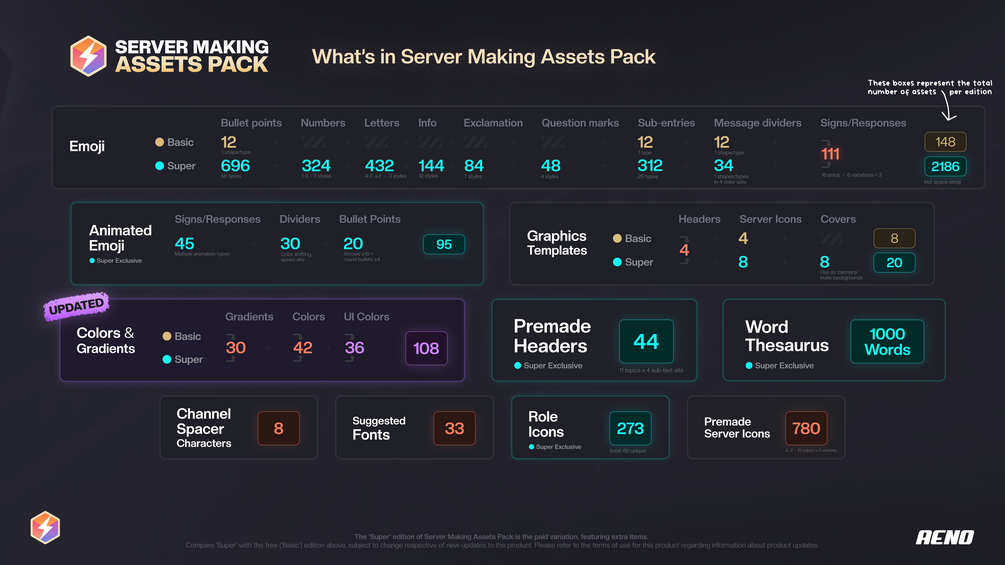Click the Emoji Basic total box 148

tap(945, 142)
